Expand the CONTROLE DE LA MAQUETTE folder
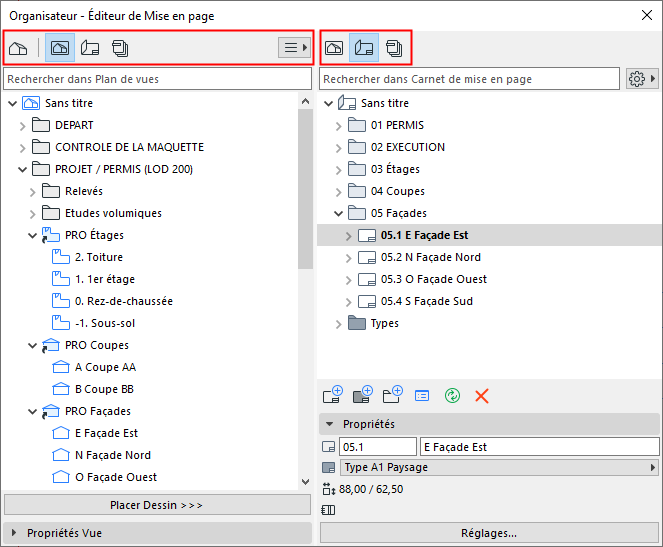The image size is (663, 547). (22, 148)
